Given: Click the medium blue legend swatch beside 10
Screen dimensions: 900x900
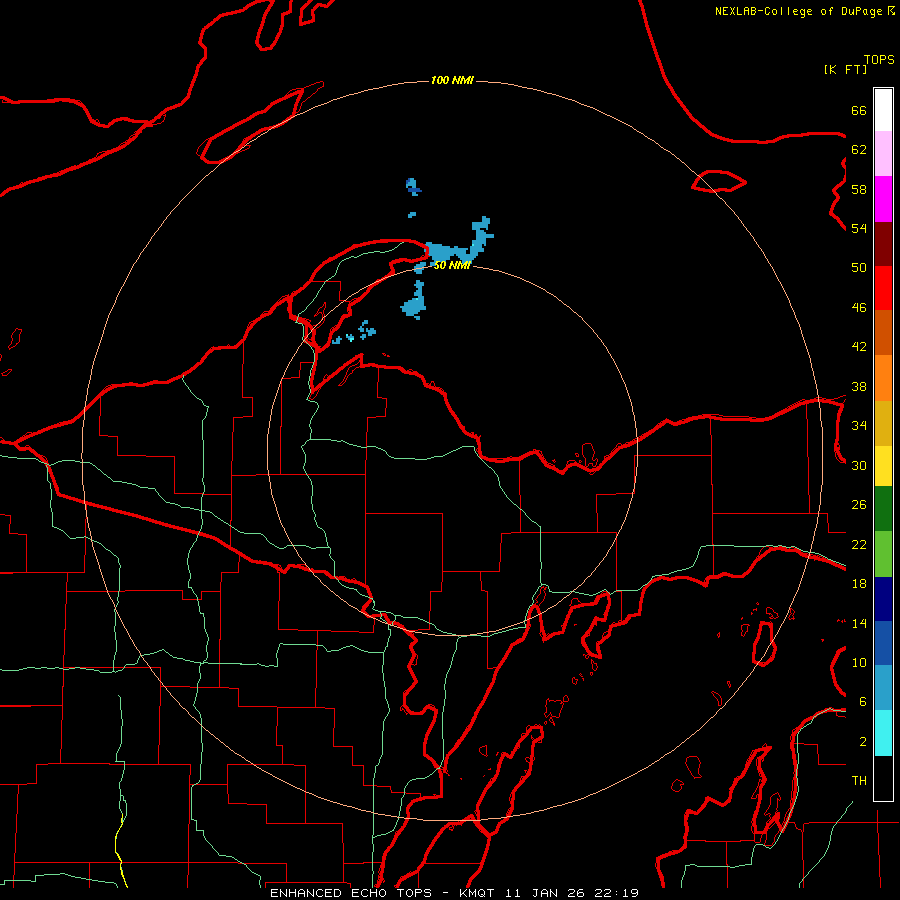Looking at the screenshot, I should point(883,643).
